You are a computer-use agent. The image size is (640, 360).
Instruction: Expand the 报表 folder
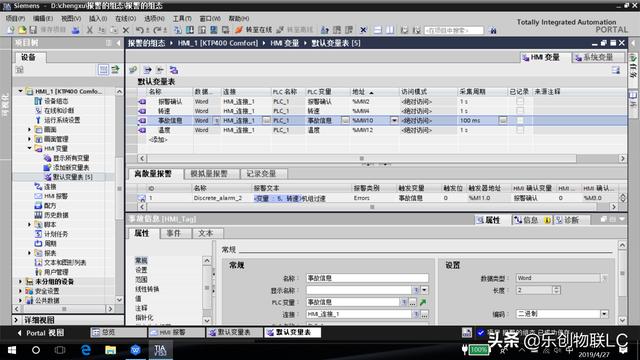[x=29, y=253]
